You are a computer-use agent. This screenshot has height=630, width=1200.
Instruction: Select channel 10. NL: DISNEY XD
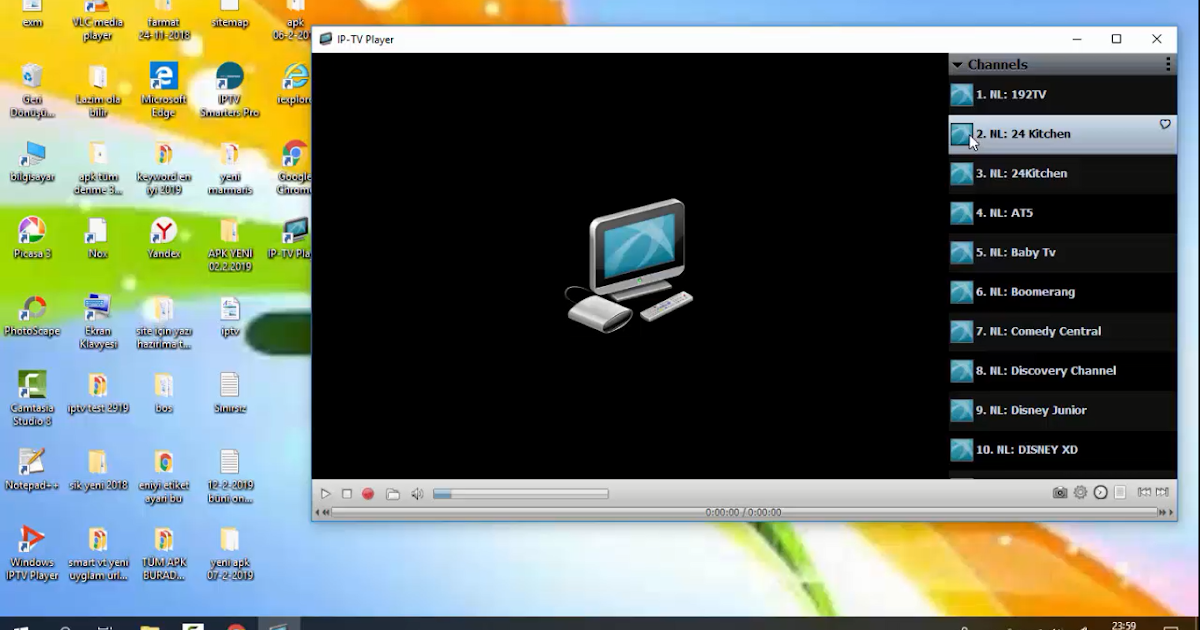click(1062, 450)
